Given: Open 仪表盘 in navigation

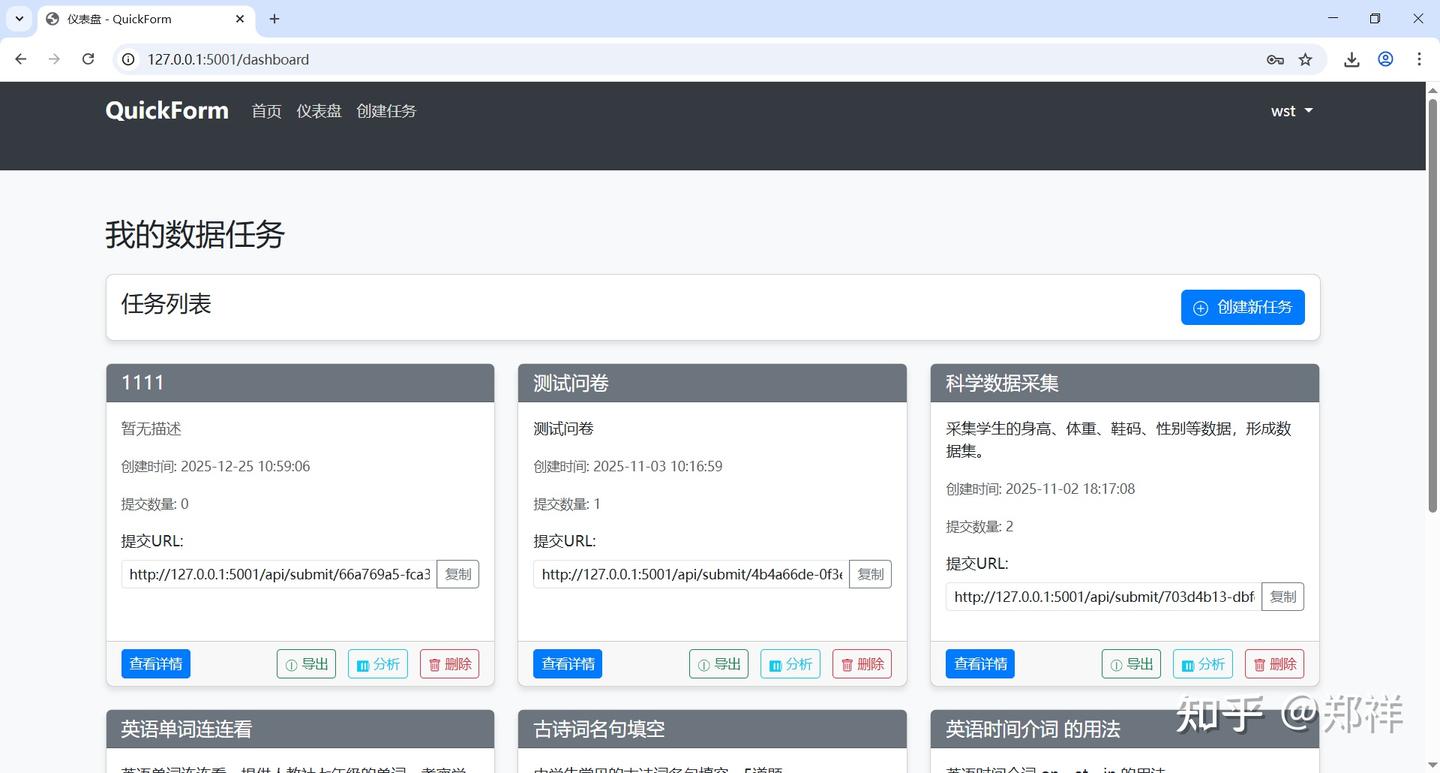Looking at the screenshot, I should (x=319, y=111).
